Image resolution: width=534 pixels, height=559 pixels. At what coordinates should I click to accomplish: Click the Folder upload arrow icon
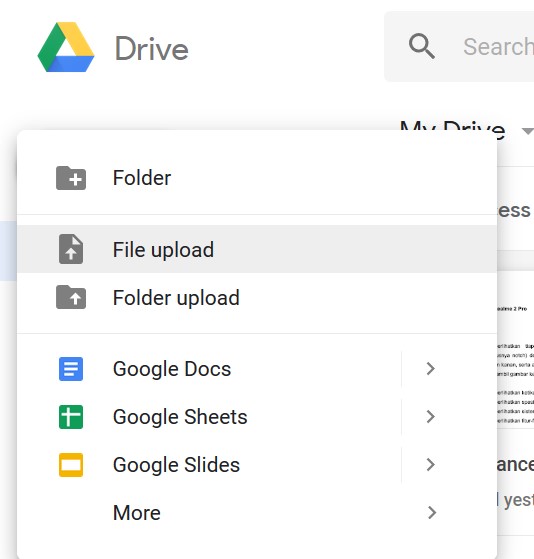[x=71, y=297]
